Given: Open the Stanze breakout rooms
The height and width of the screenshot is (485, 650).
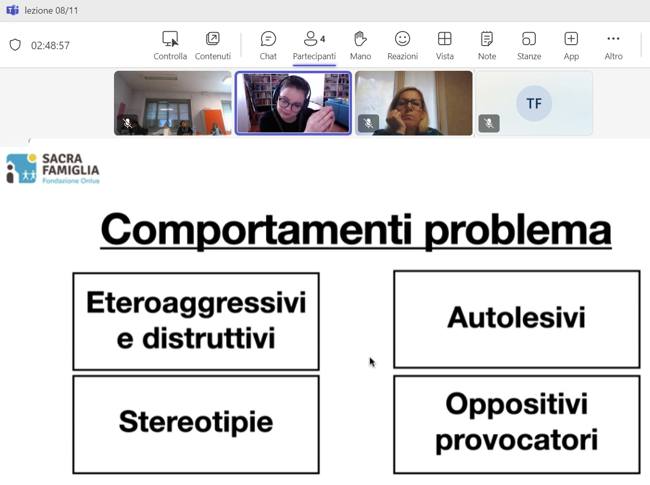Looking at the screenshot, I should [529, 45].
